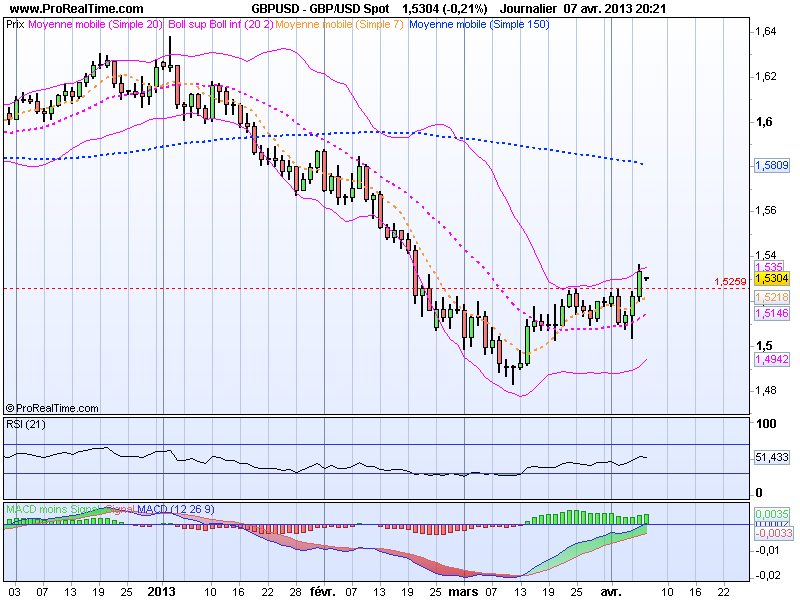This screenshot has width=800, height=600.
Task: Click the red dashed 1,5259 horizontal line
Action: (x=377, y=288)
